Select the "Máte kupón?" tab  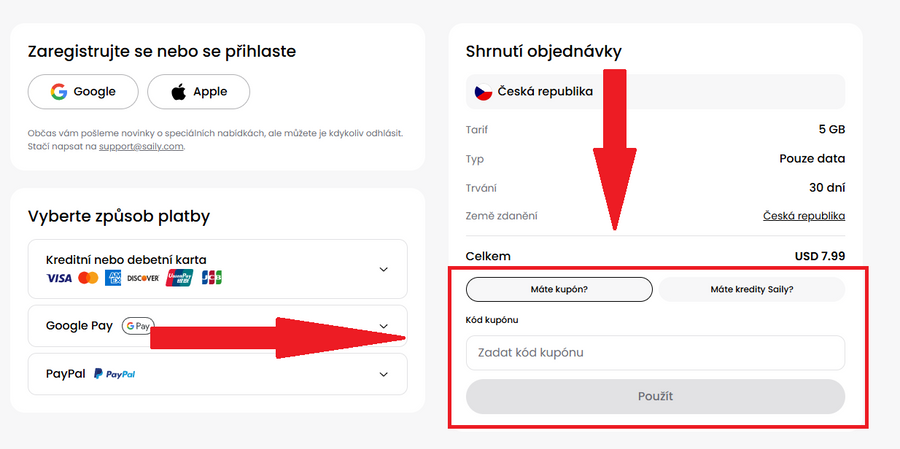(x=559, y=290)
